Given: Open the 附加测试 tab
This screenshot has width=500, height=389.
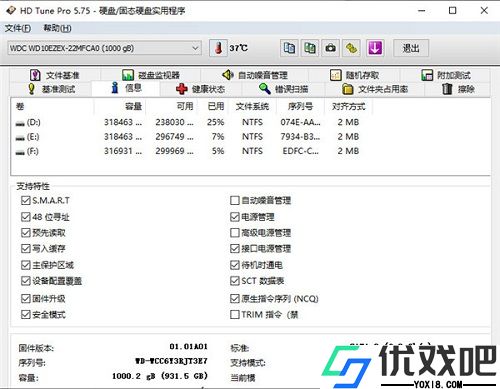Looking at the screenshot, I should [446, 75].
